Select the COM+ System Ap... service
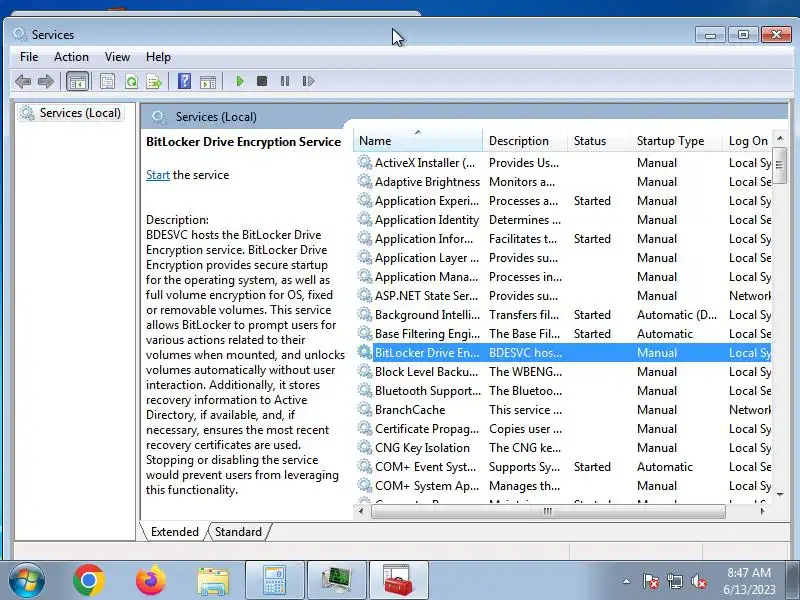 coord(563,486)
